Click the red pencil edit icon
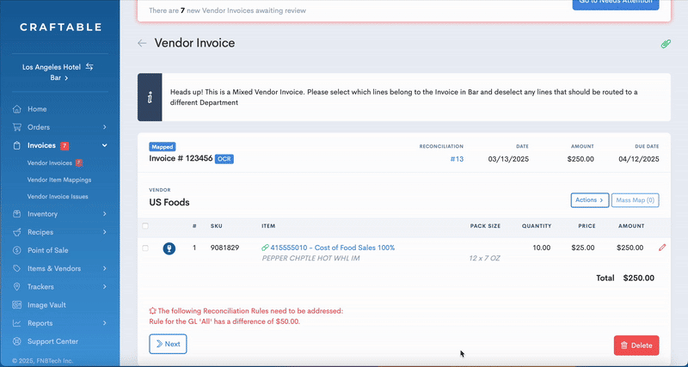 point(662,248)
